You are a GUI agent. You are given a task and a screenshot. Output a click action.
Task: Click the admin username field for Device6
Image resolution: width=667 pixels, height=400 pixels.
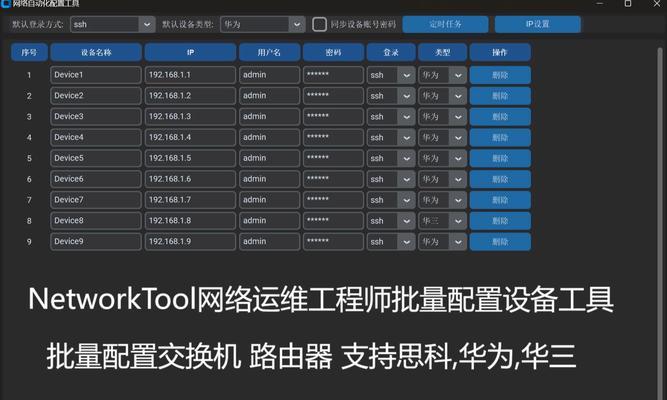point(269,179)
